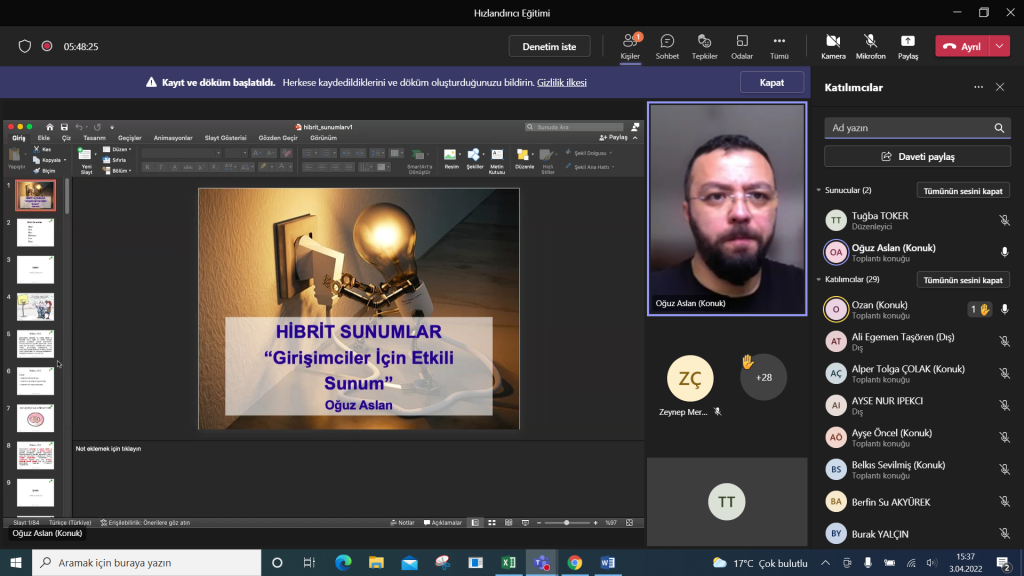The image size is (1024, 576).
Task: Collapse the Sunucular (2) section
Action: pos(818,190)
